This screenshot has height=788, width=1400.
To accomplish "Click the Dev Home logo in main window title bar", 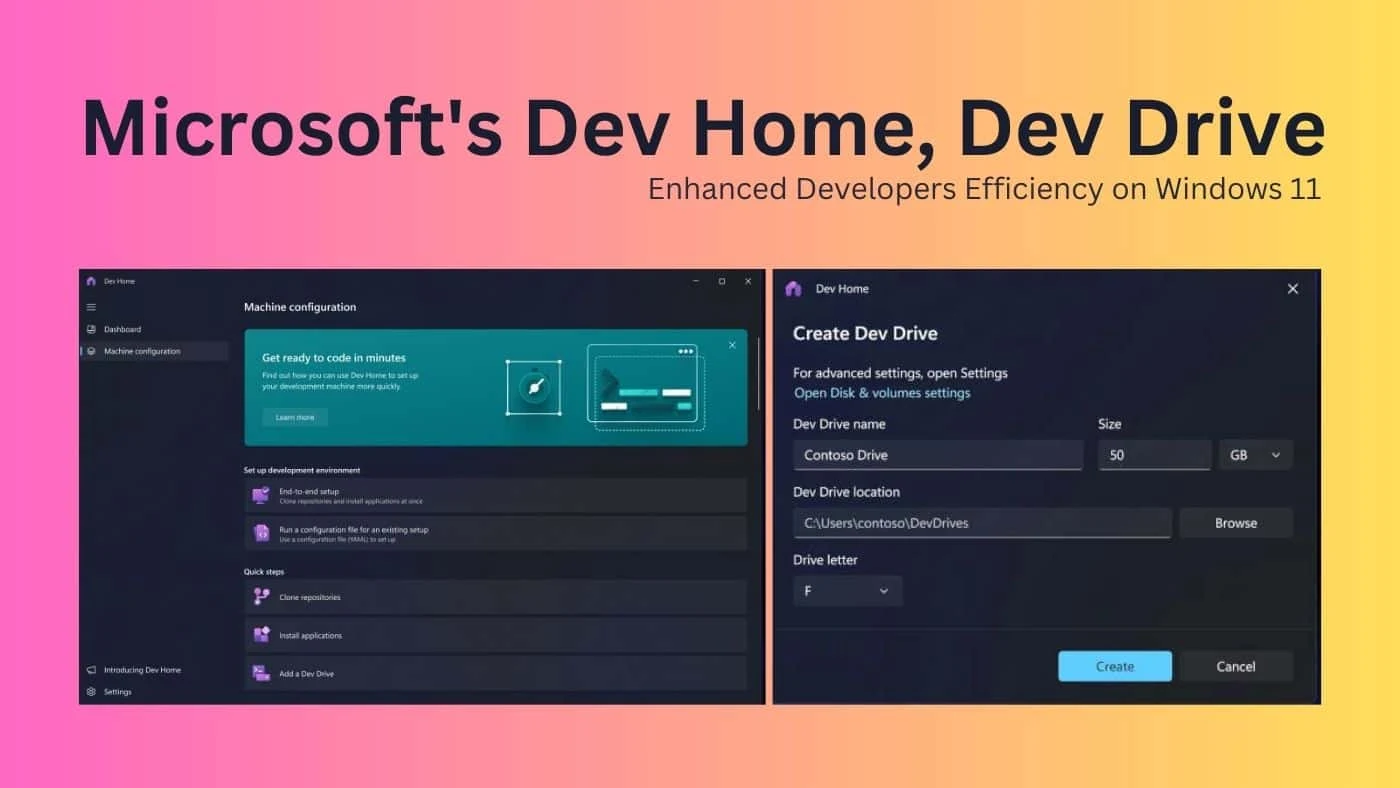I will click(91, 281).
